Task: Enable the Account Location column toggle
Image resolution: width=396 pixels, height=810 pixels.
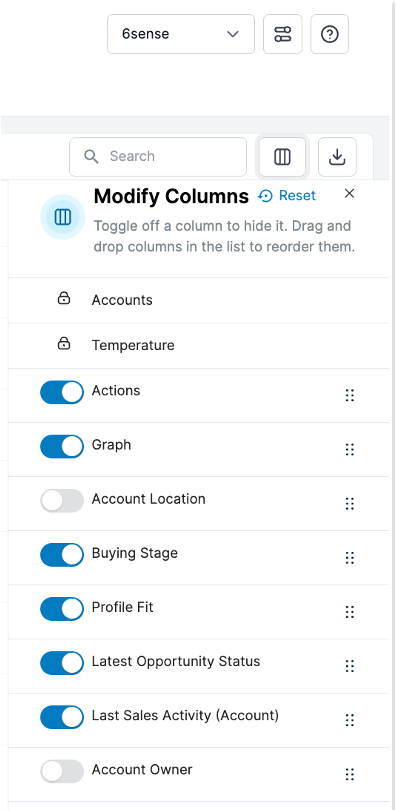Action: click(62, 501)
